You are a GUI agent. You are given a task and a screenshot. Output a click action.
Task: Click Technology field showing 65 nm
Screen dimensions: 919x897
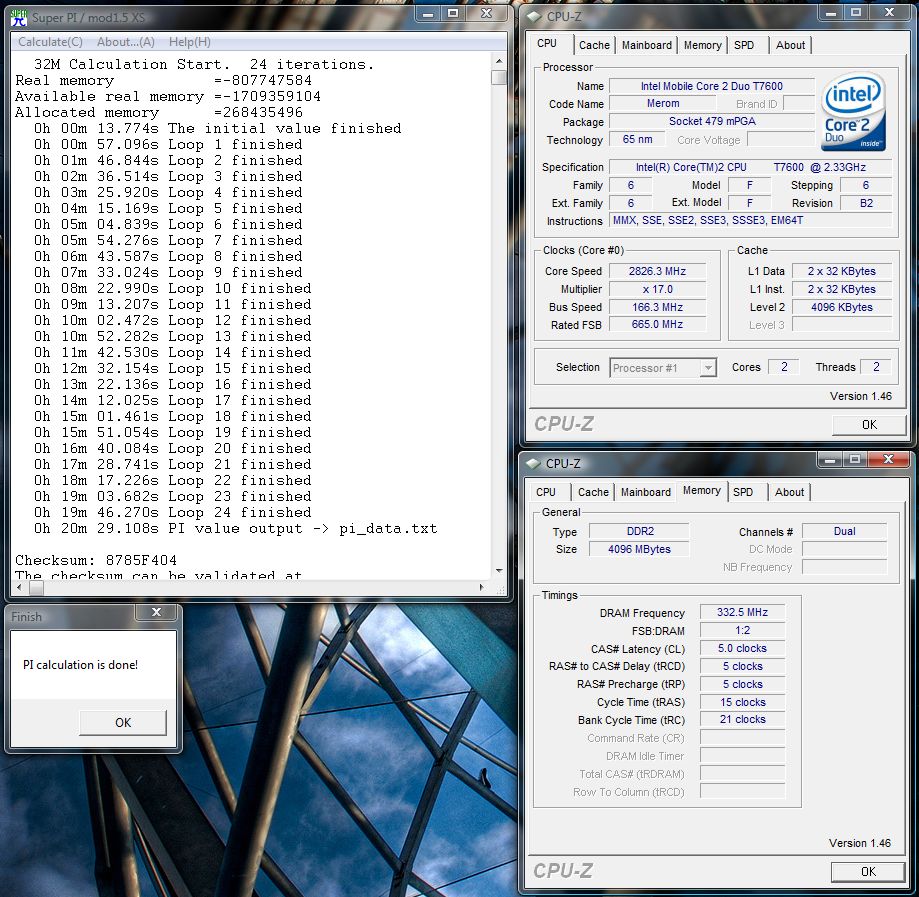tap(637, 140)
